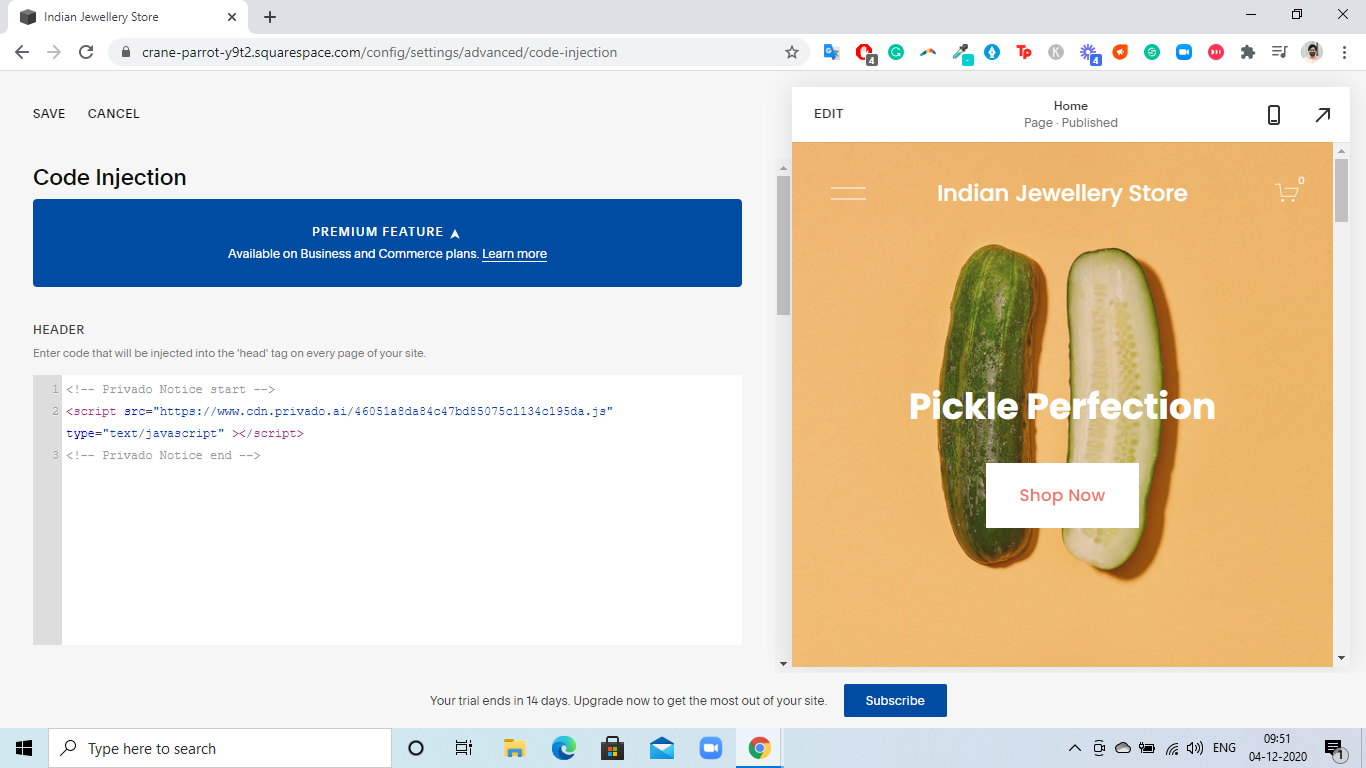1366x768 pixels.
Task: Save the code injection changes
Action: 49,114
